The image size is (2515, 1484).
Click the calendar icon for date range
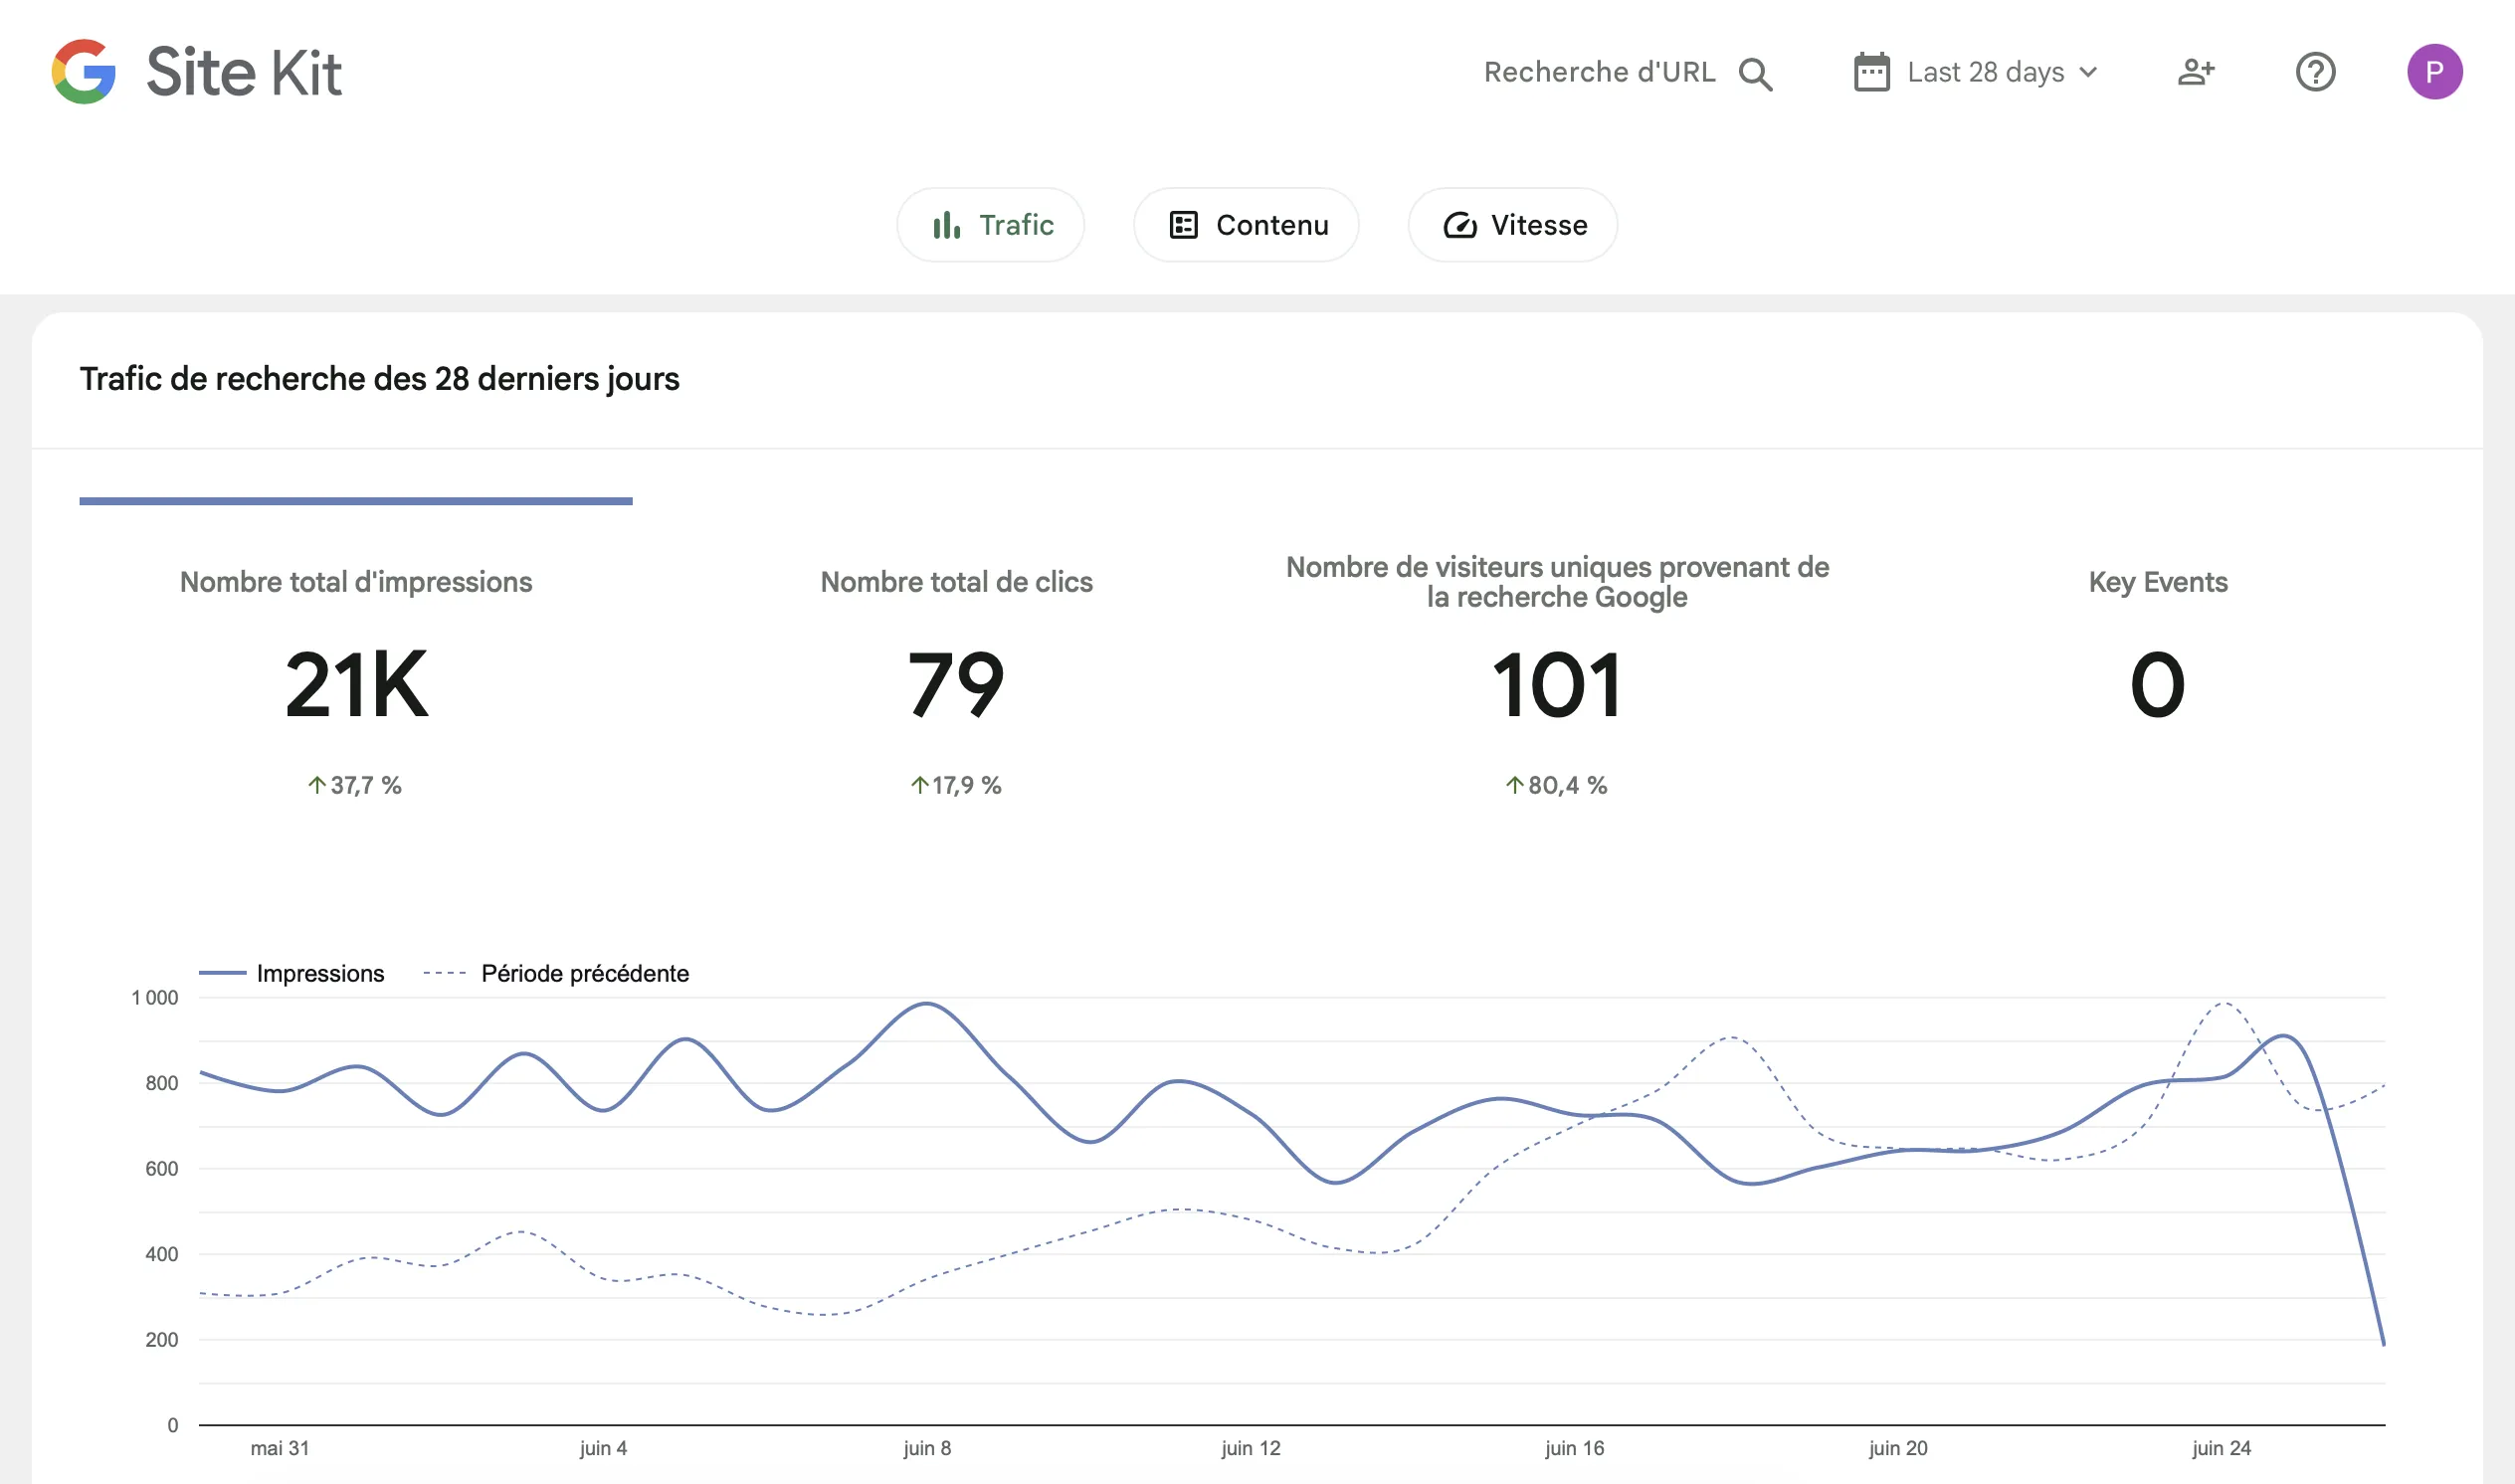click(x=1871, y=72)
